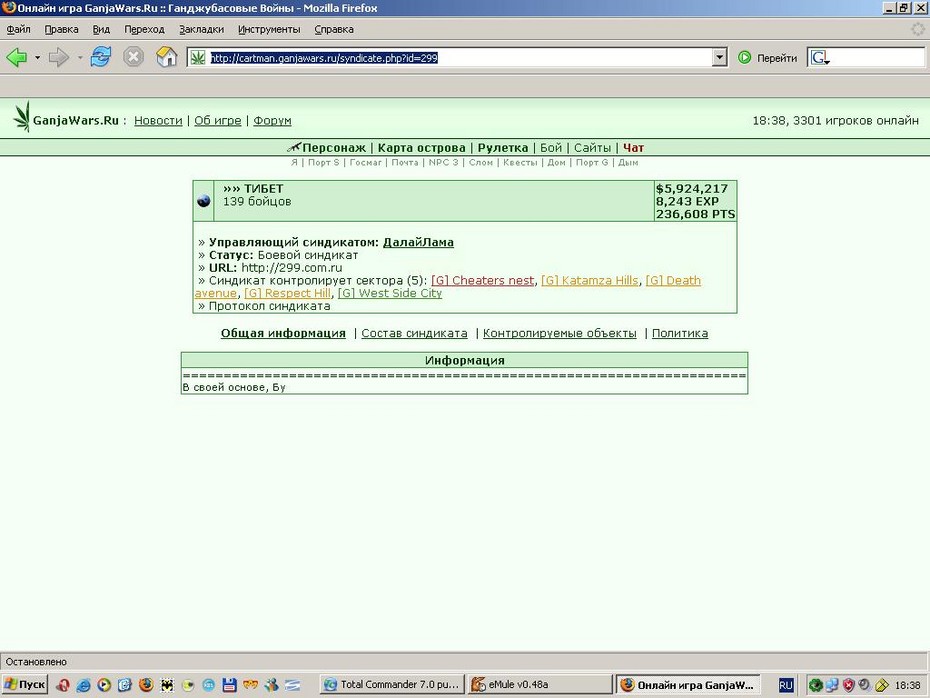Open the Переход menu

point(144,29)
